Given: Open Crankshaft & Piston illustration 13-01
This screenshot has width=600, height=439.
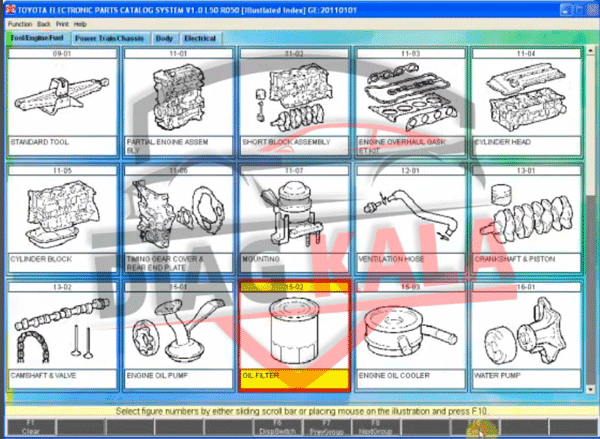Looking at the screenshot, I should (527, 219).
